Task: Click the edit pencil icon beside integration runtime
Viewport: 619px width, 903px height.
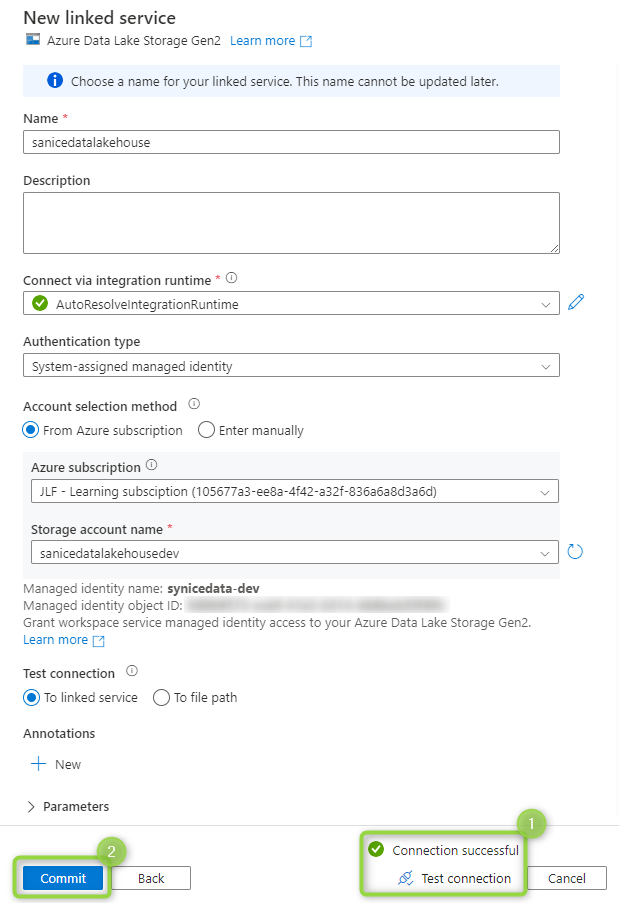Action: coord(576,302)
